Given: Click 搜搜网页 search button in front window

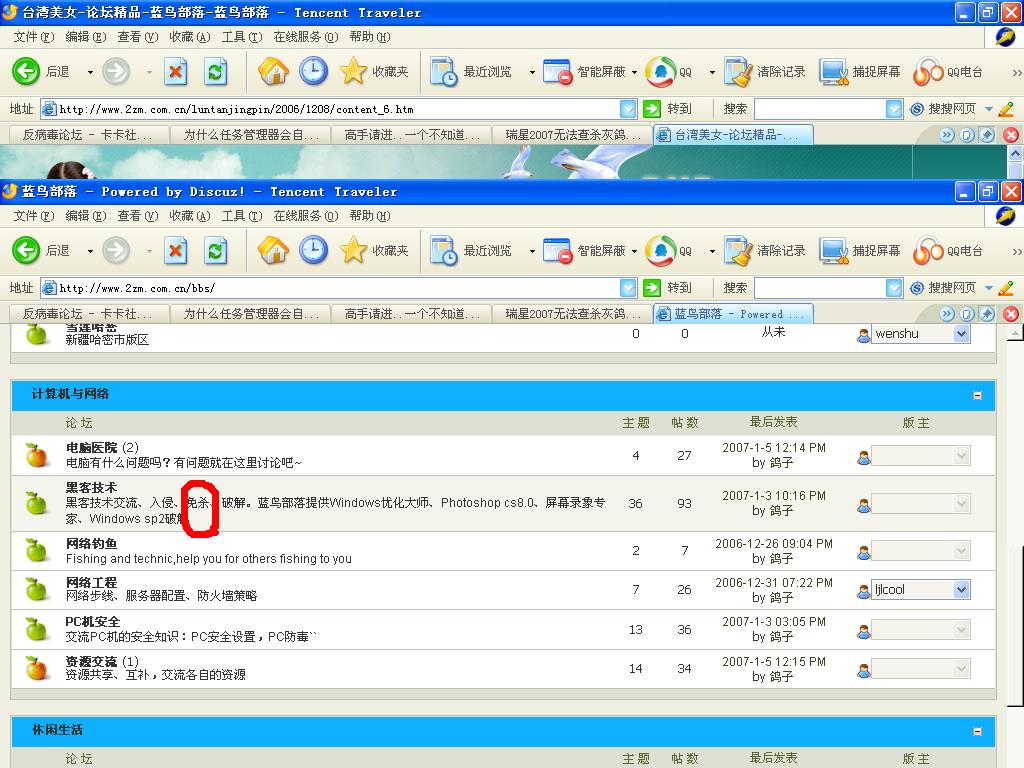Looking at the screenshot, I should [943, 288].
